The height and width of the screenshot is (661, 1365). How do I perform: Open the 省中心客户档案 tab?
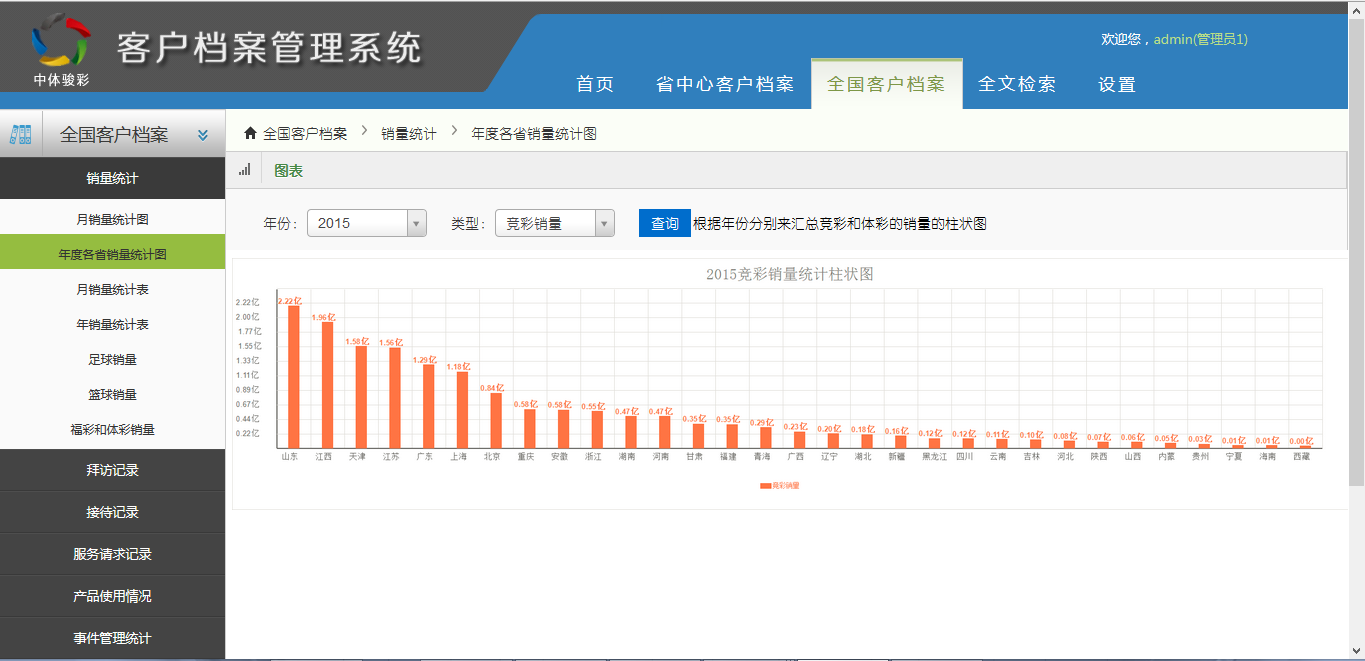pos(725,85)
